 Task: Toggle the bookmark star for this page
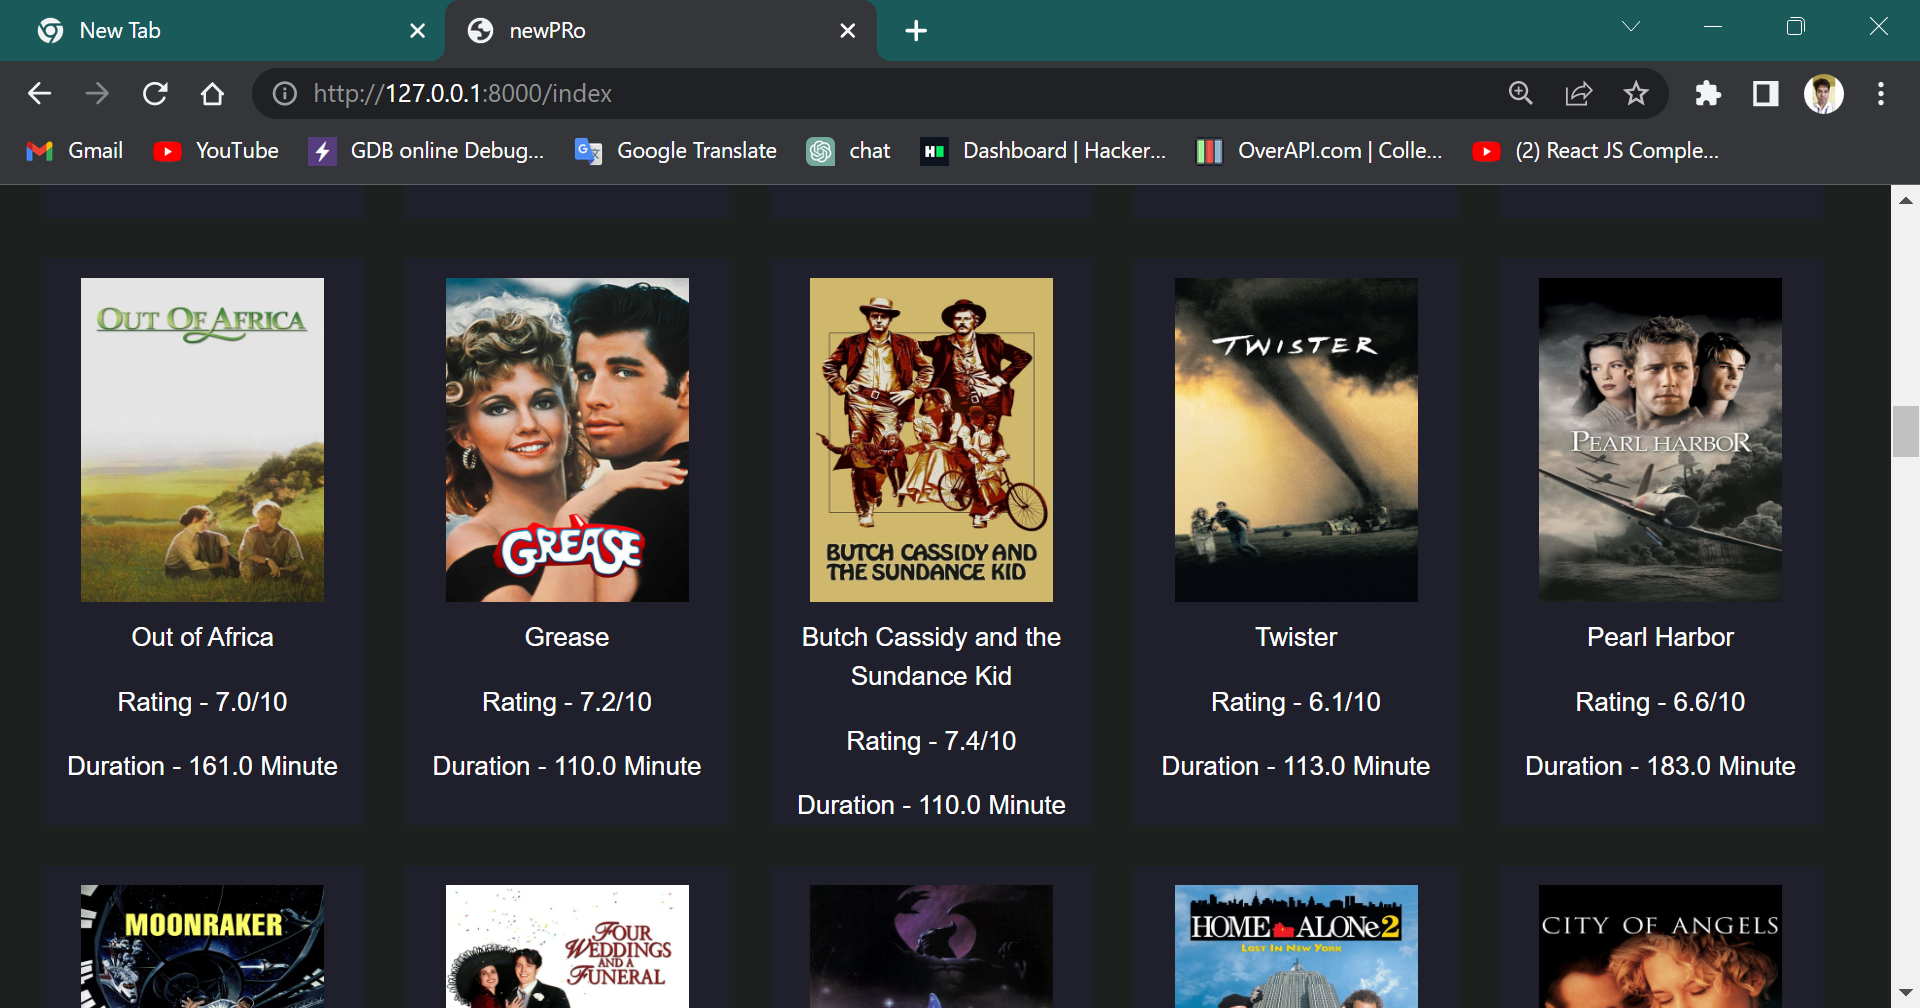tap(1636, 93)
